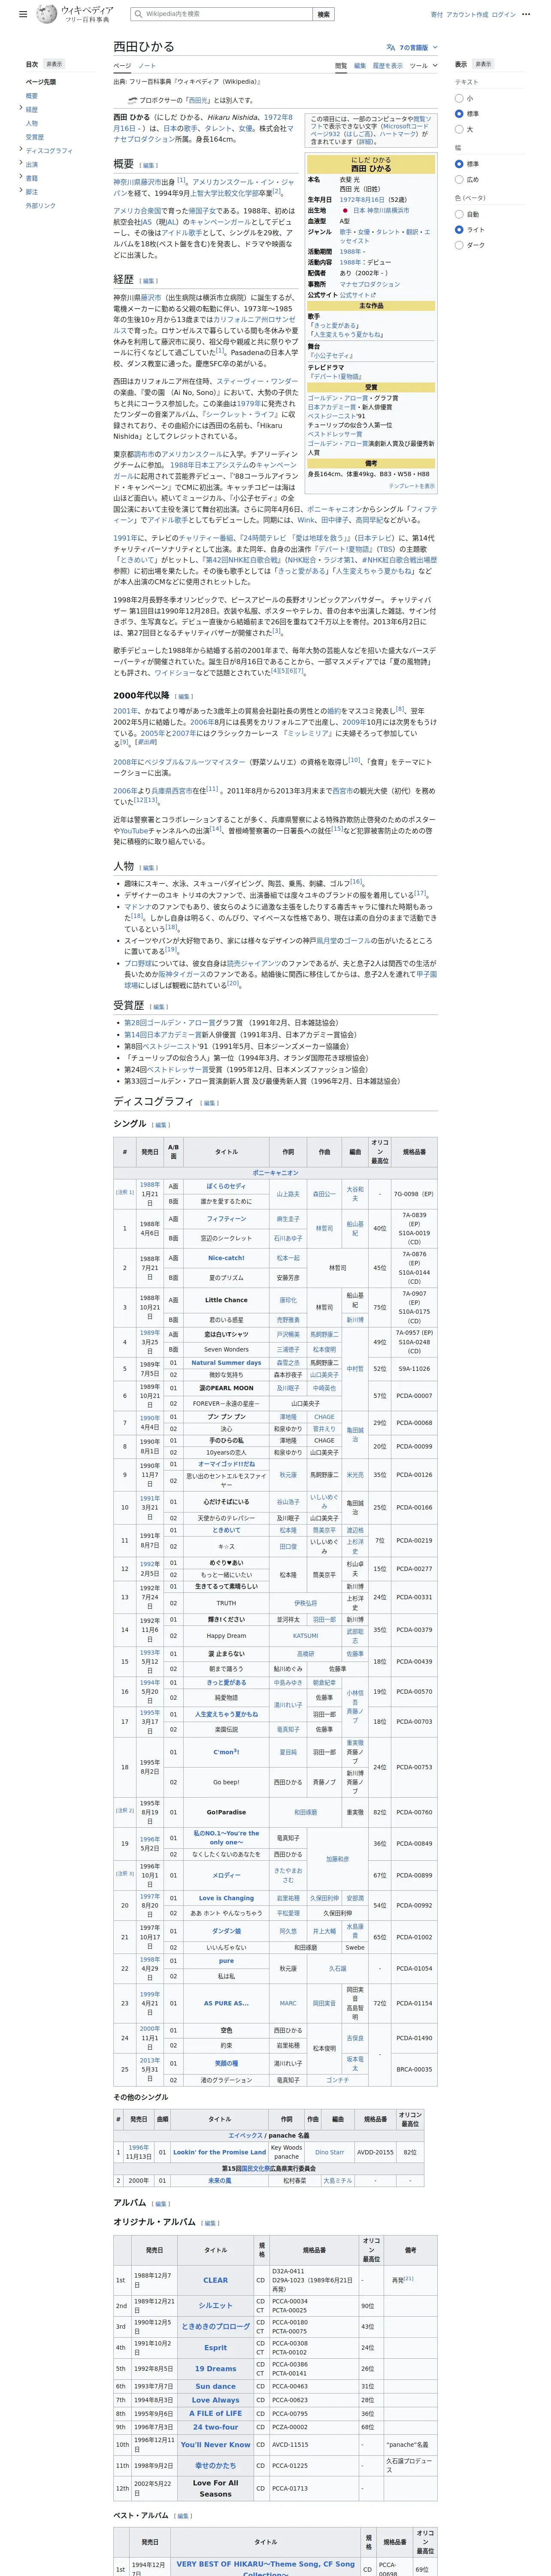551x2576 pixels.
Task: Go to 概要 in table of contents
Action: (32, 96)
